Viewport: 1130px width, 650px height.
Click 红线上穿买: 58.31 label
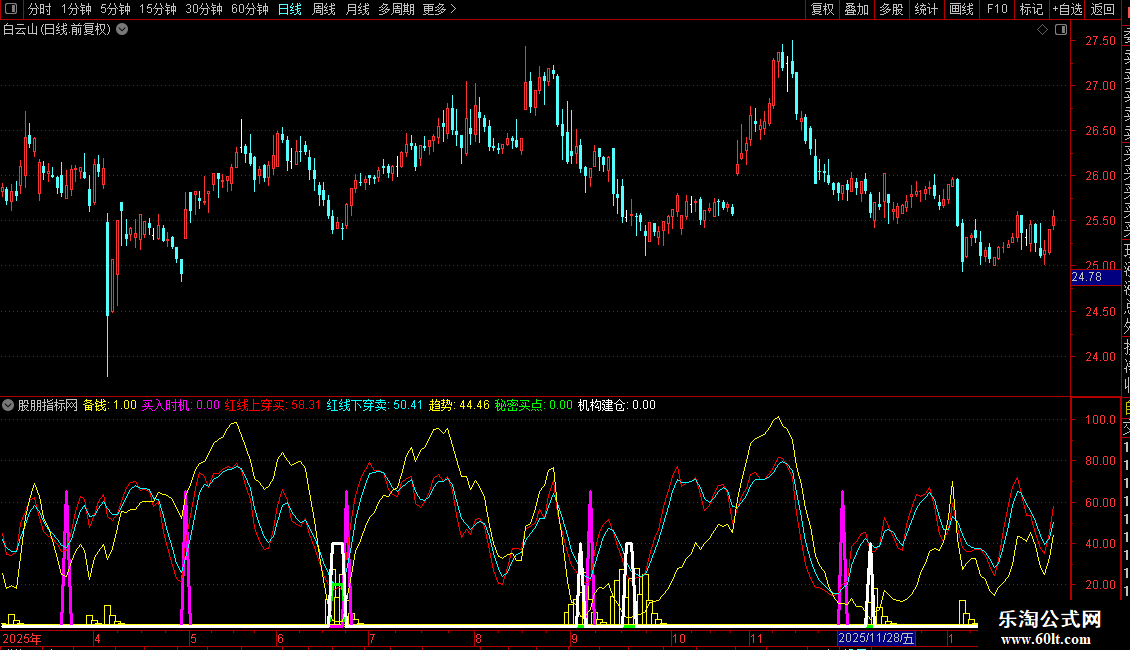[272, 405]
